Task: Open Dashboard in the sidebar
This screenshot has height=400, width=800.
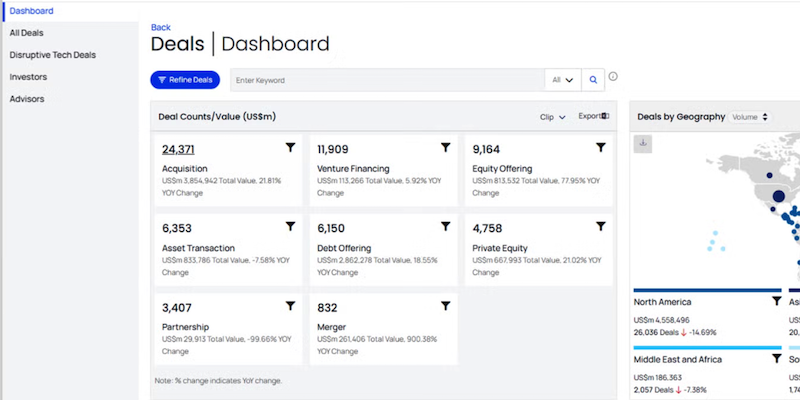Action: (32, 11)
